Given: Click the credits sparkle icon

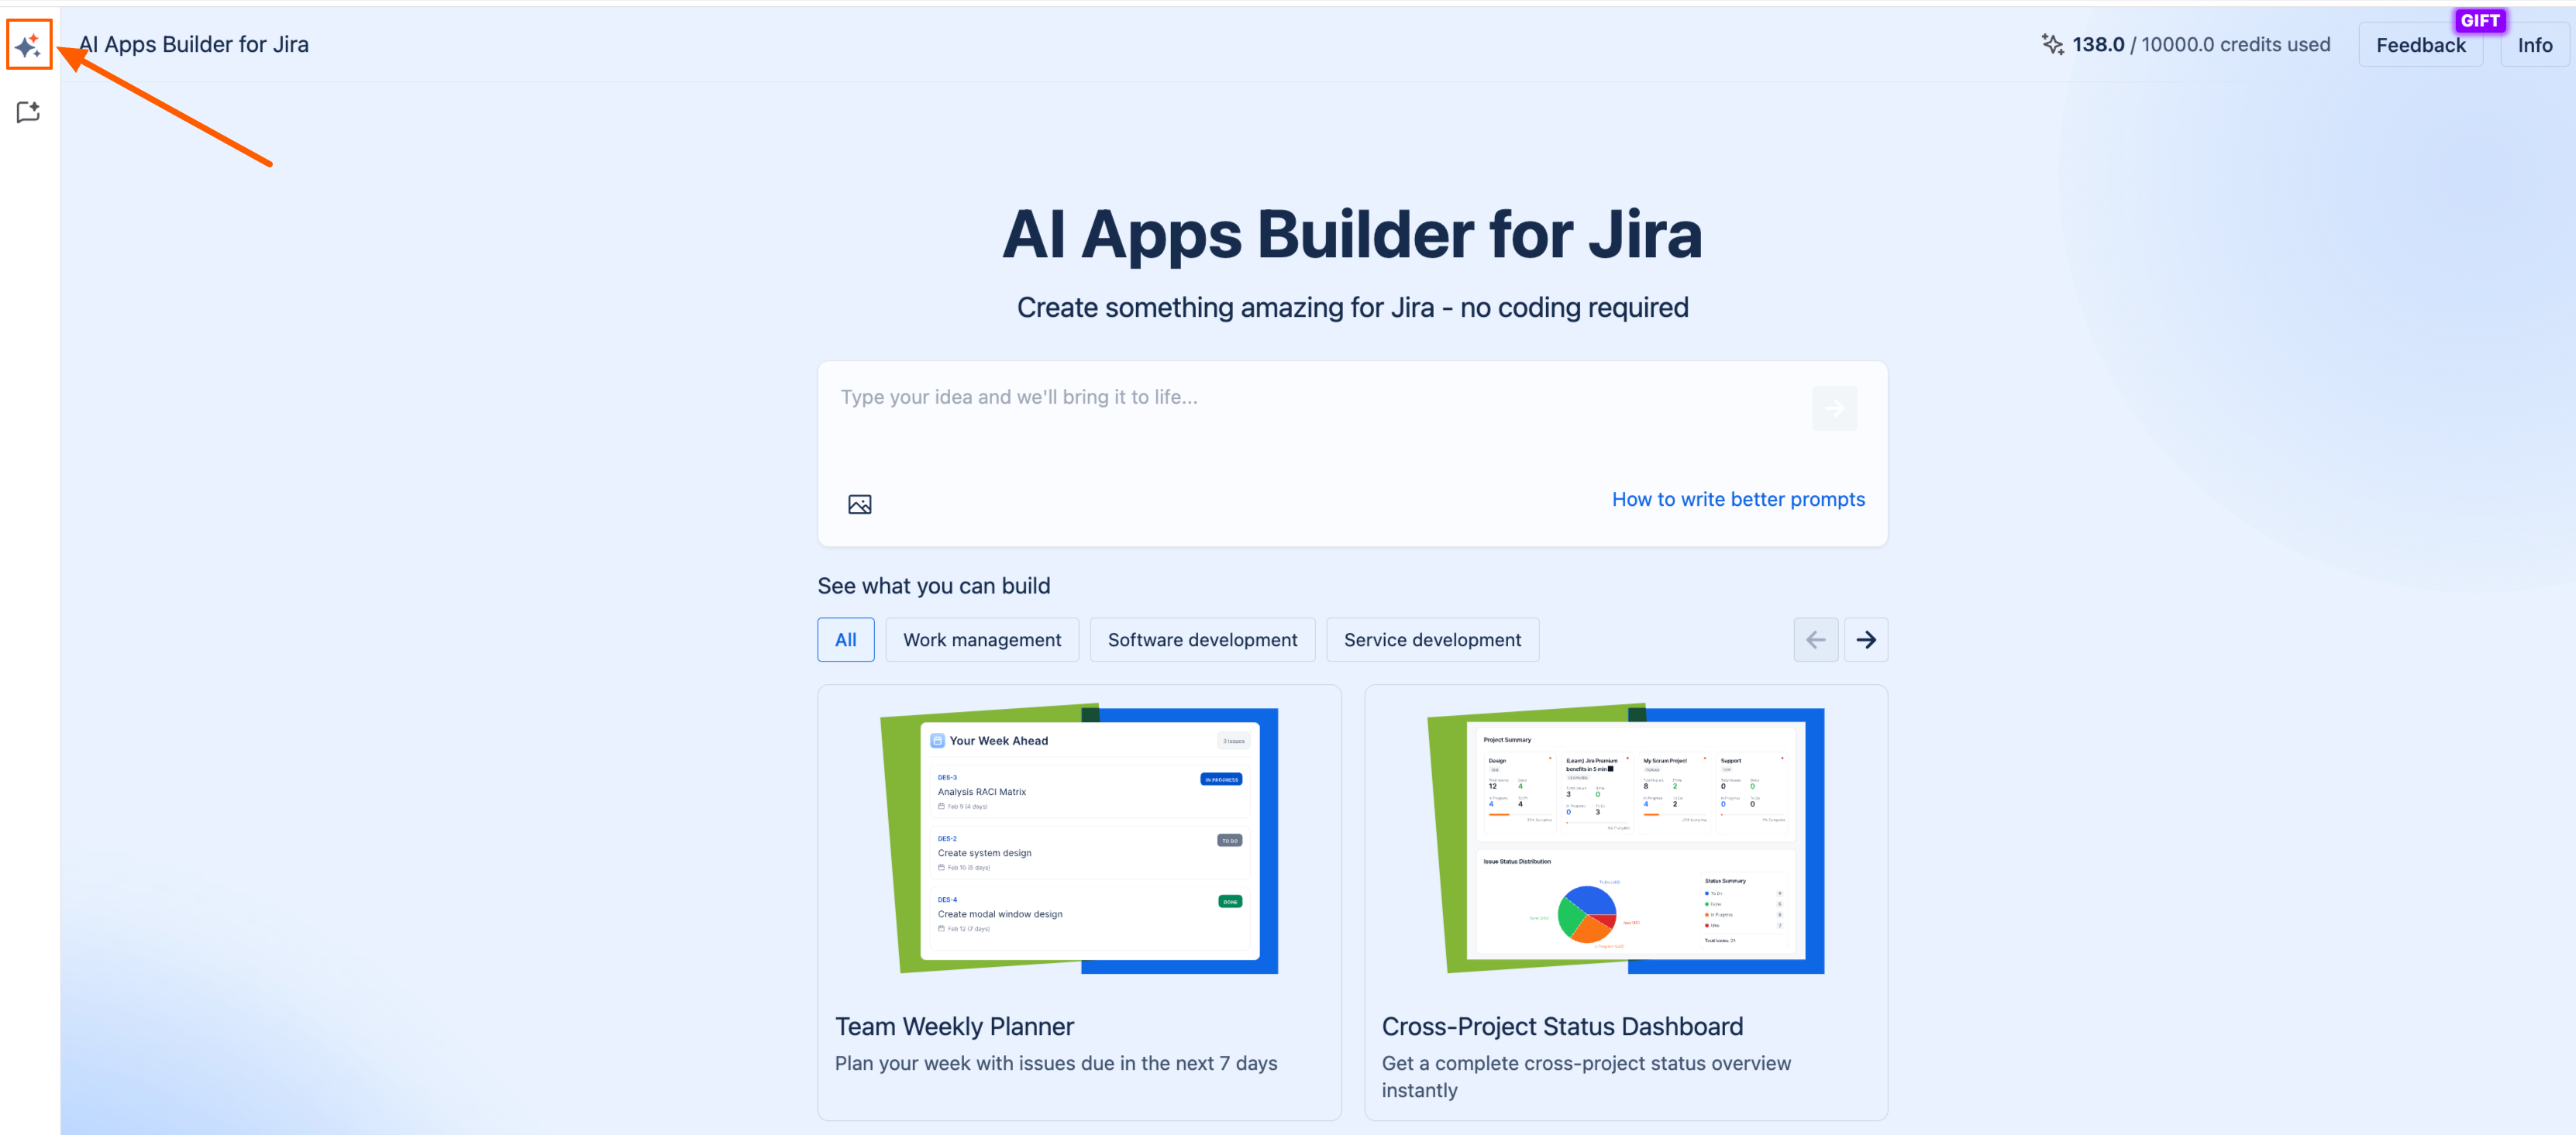Looking at the screenshot, I should (2052, 44).
